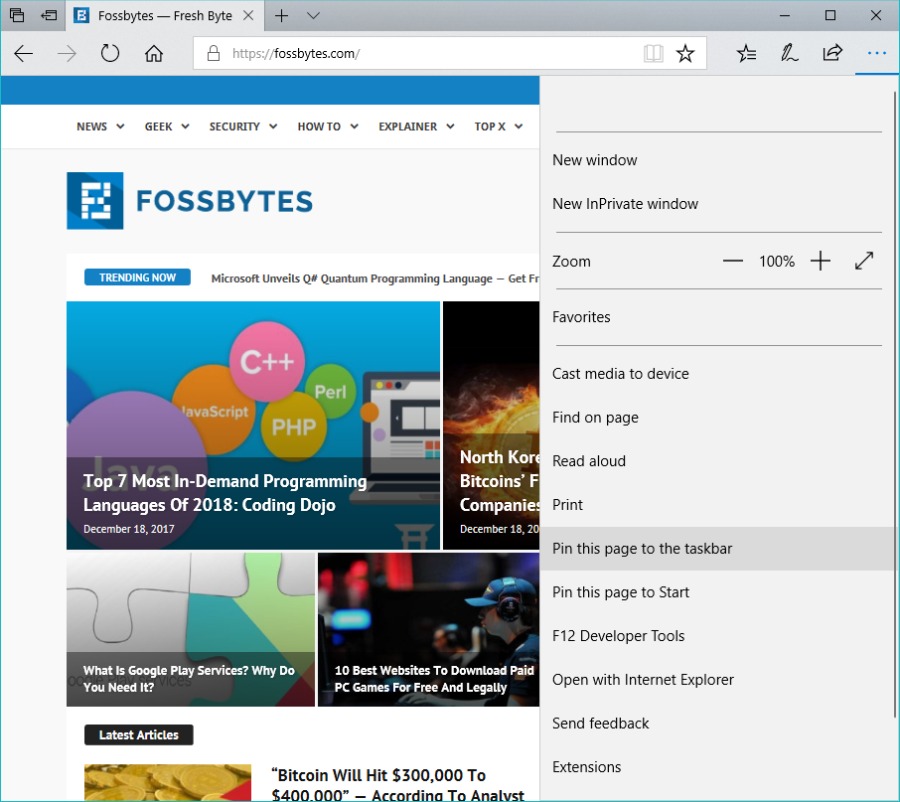
Task: Decrease zoom with the minus control
Action: tap(732, 260)
